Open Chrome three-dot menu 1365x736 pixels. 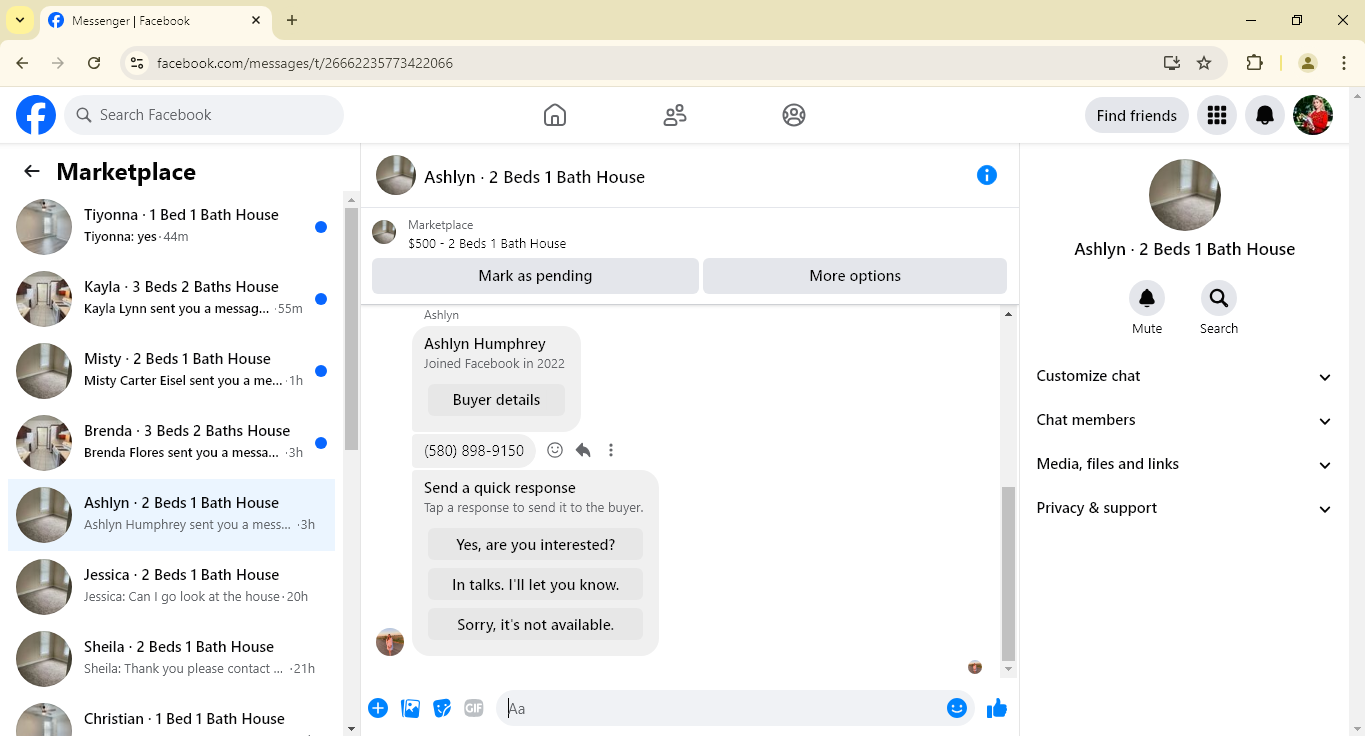click(x=1344, y=63)
